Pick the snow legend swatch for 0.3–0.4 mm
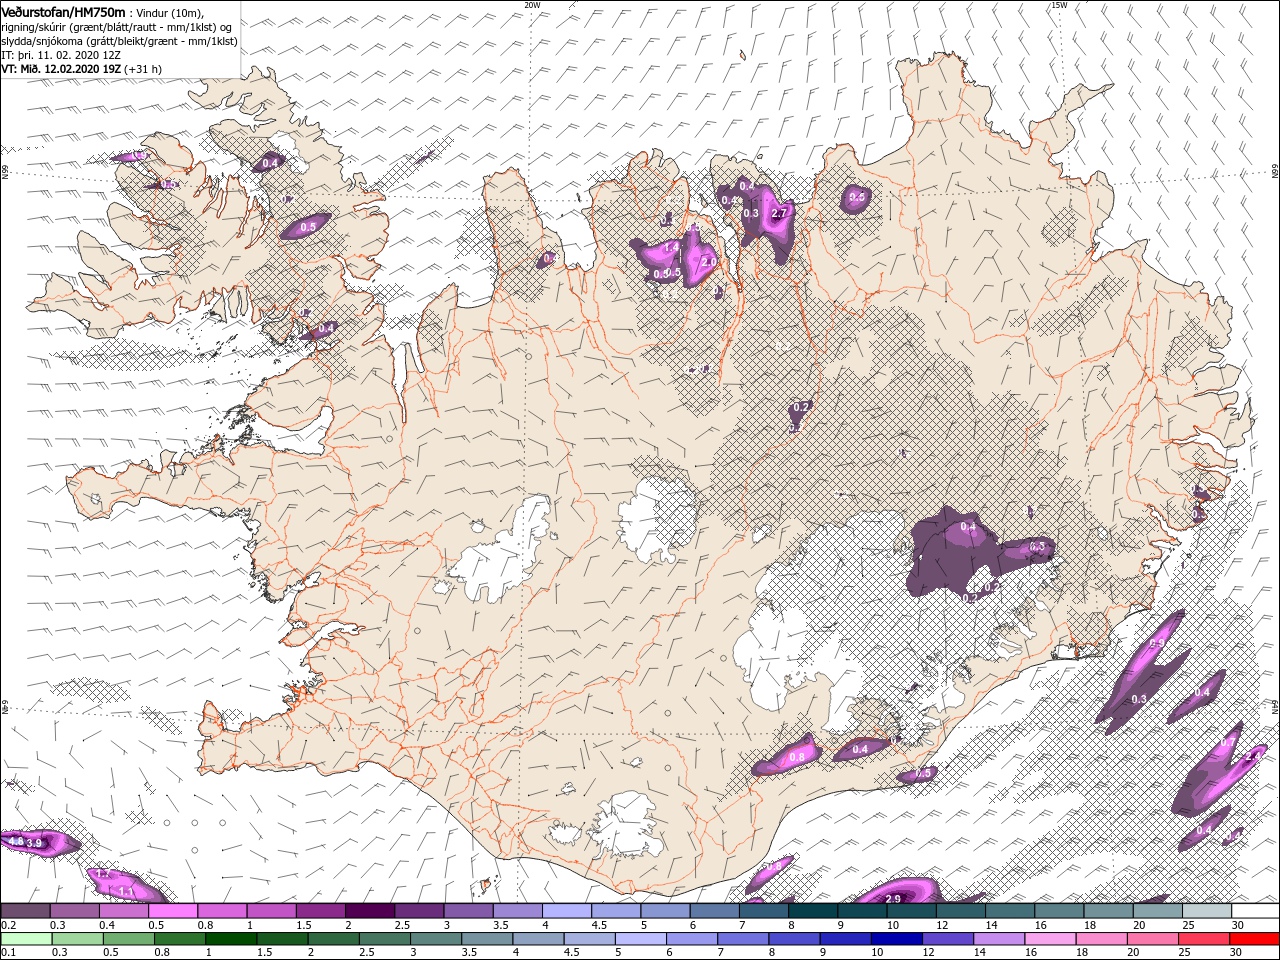Image resolution: width=1280 pixels, height=960 pixels. pos(74,911)
